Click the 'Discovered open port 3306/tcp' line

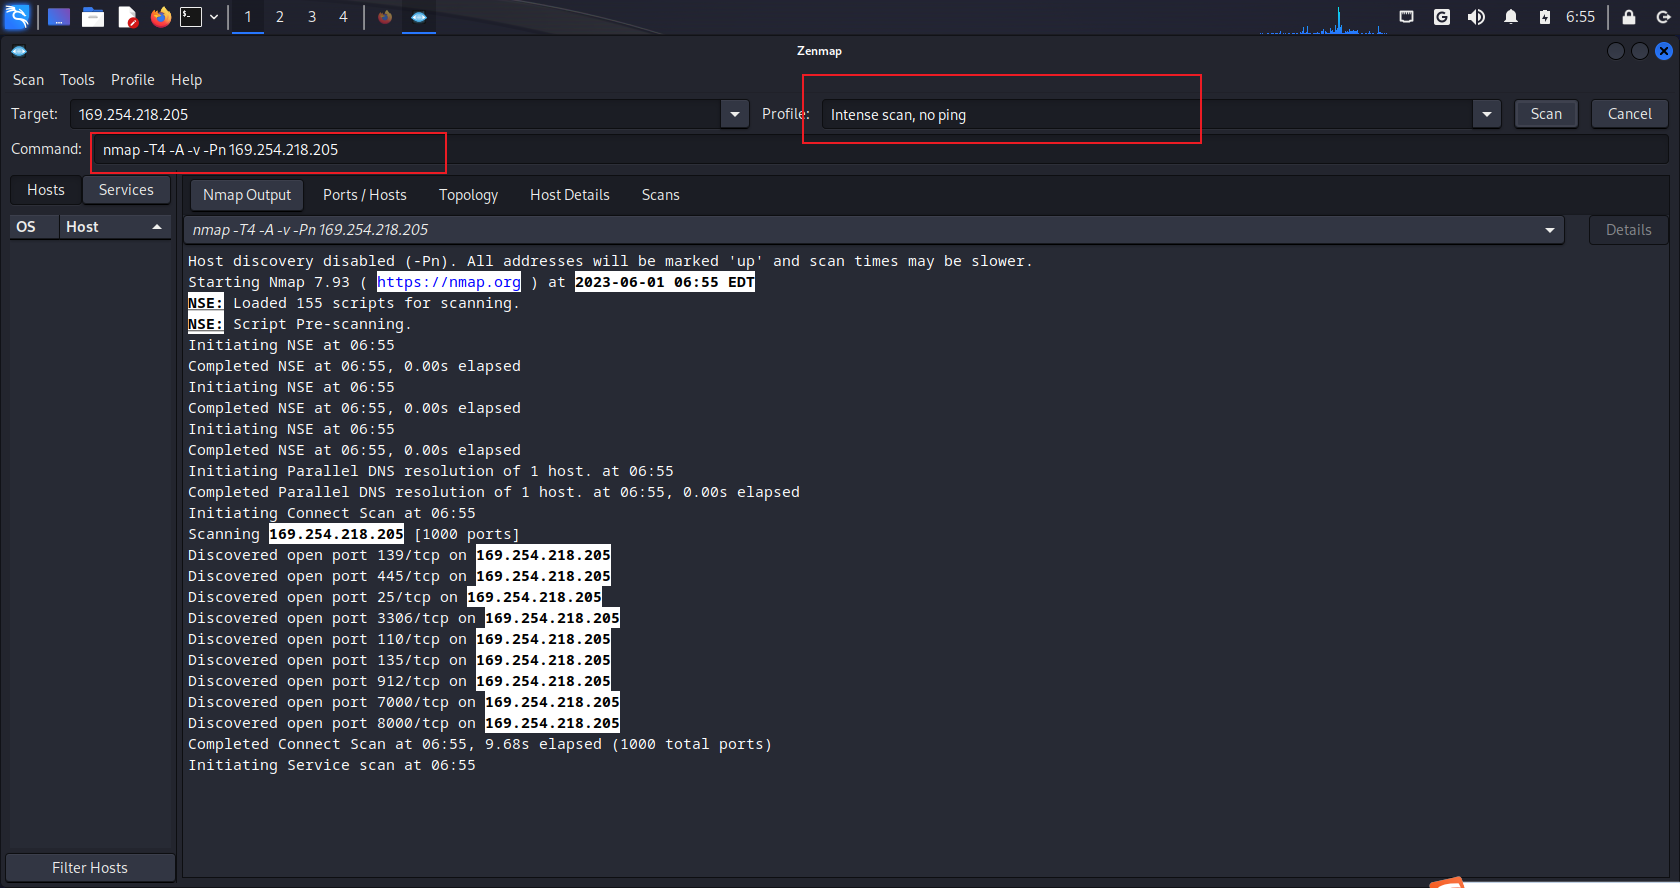click(x=404, y=618)
